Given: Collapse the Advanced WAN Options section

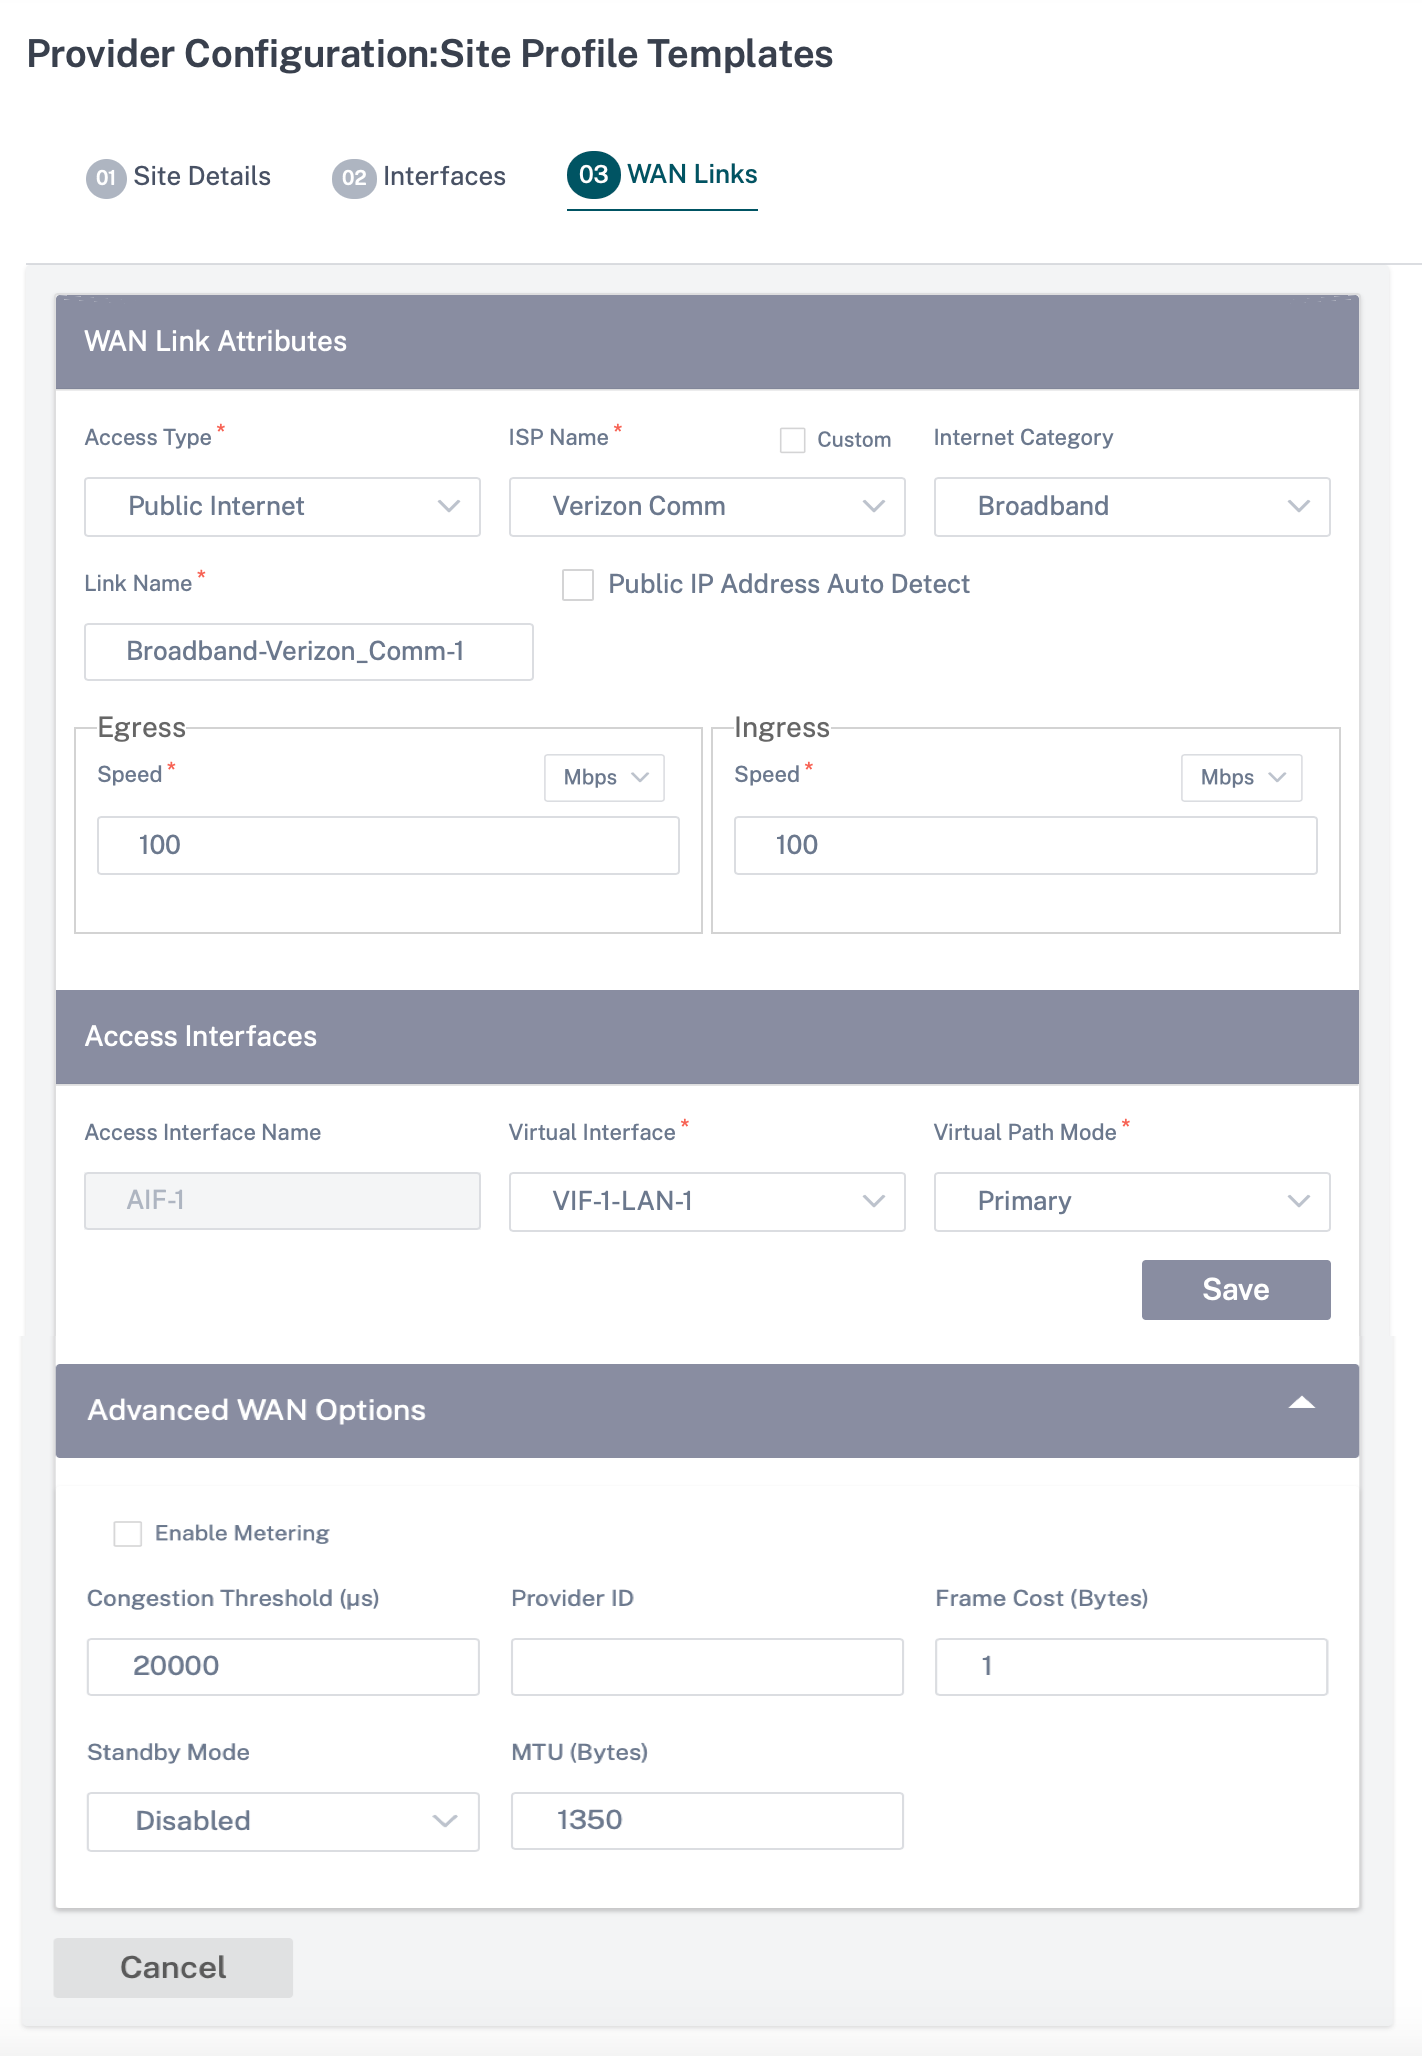Looking at the screenshot, I should [x=1302, y=1403].
